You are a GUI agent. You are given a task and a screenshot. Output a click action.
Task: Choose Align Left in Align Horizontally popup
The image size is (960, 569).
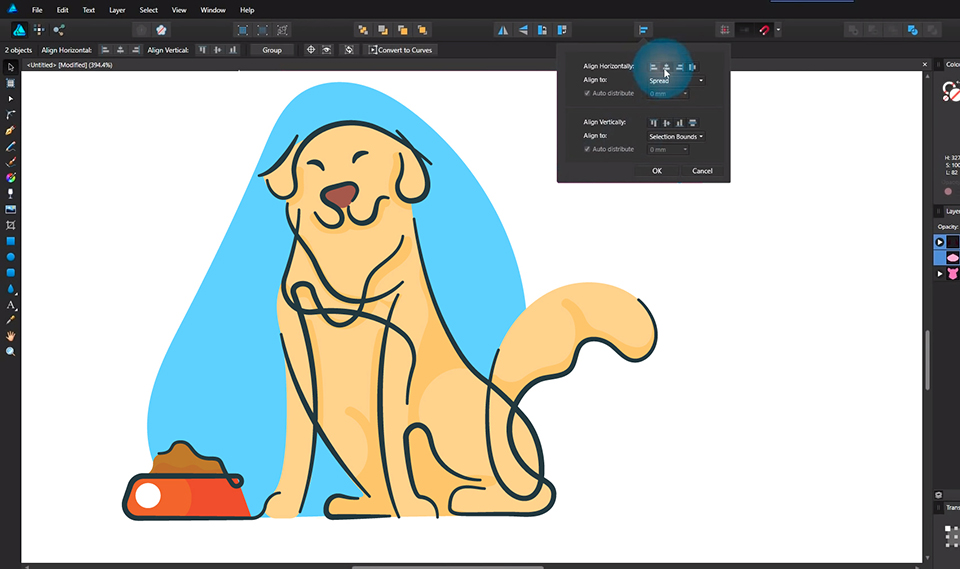tap(653, 67)
